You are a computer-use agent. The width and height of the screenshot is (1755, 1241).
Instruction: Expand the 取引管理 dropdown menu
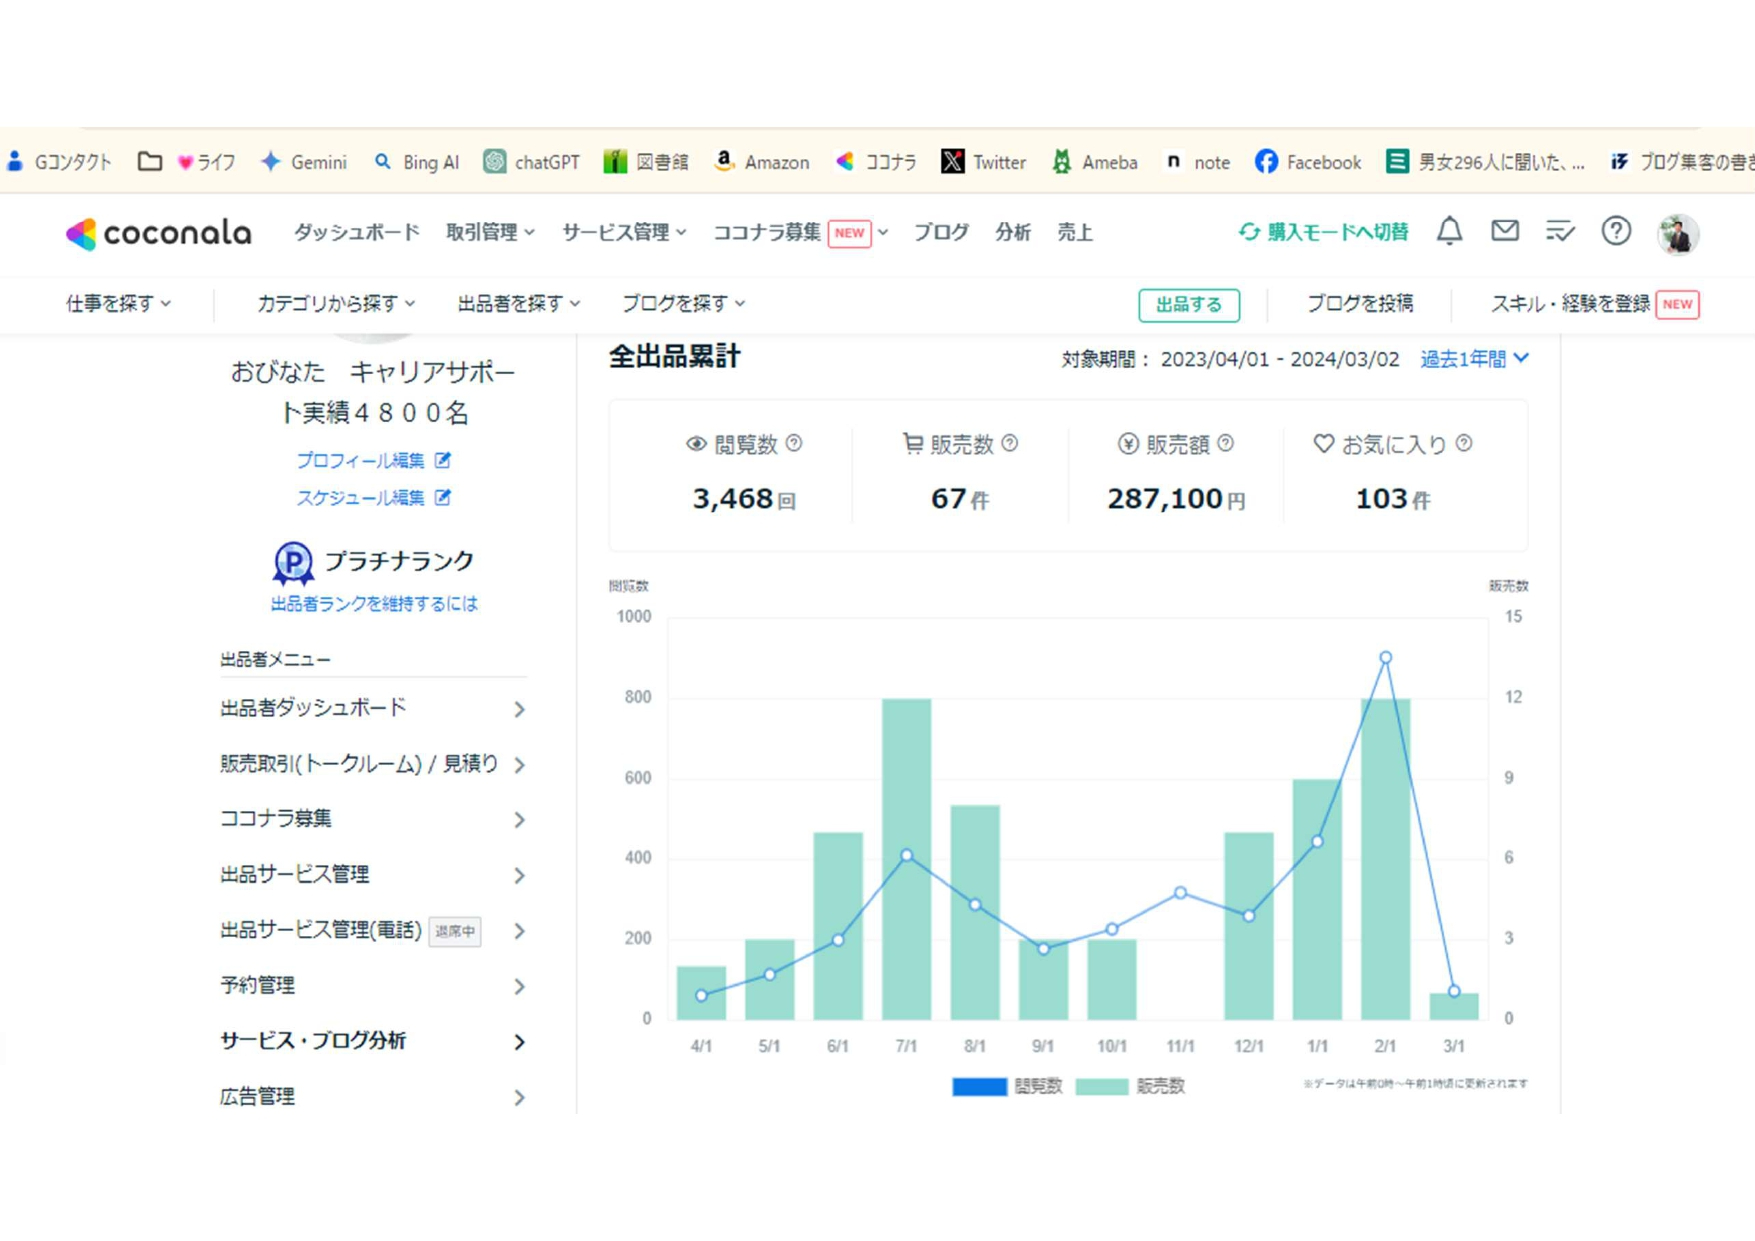pos(489,232)
